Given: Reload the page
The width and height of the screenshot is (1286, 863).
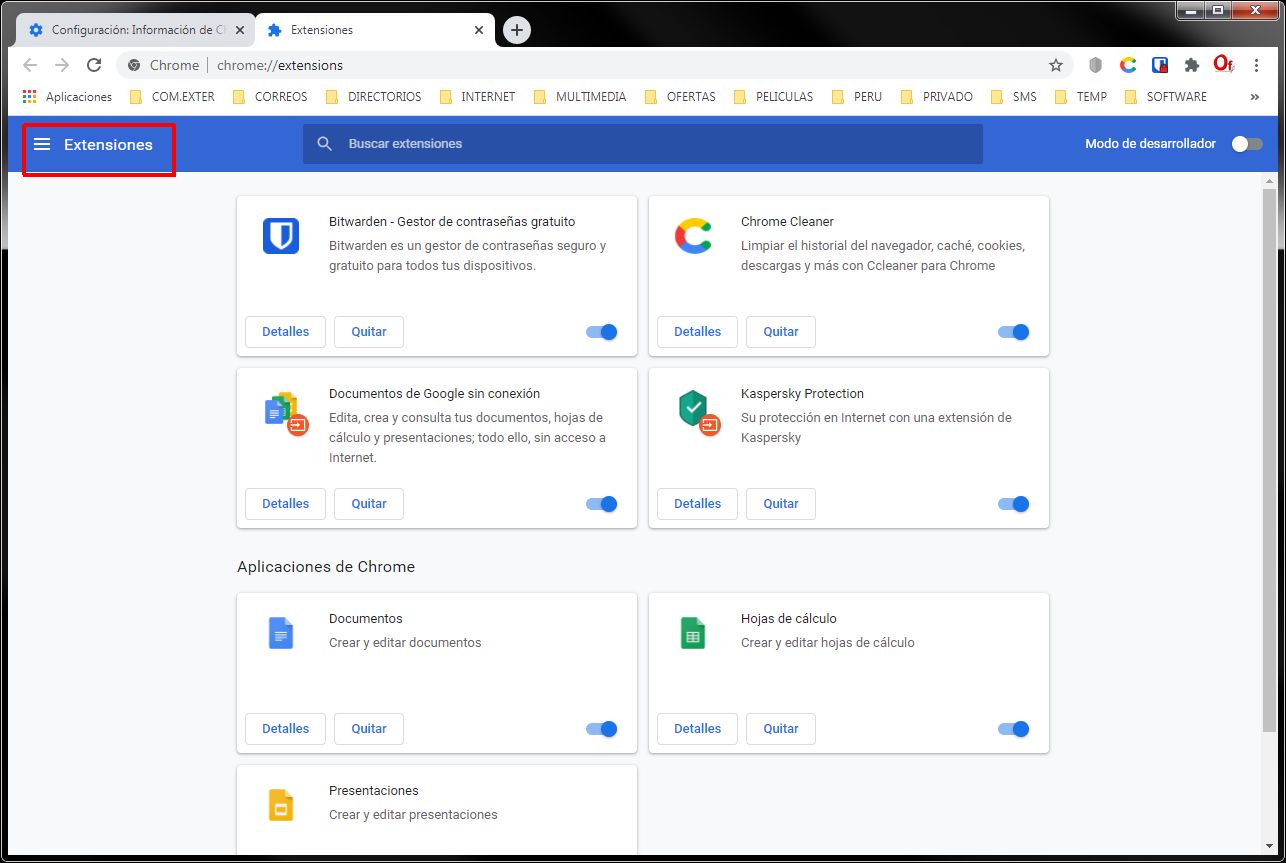Looking at the screenshot, I should point(94,65).
